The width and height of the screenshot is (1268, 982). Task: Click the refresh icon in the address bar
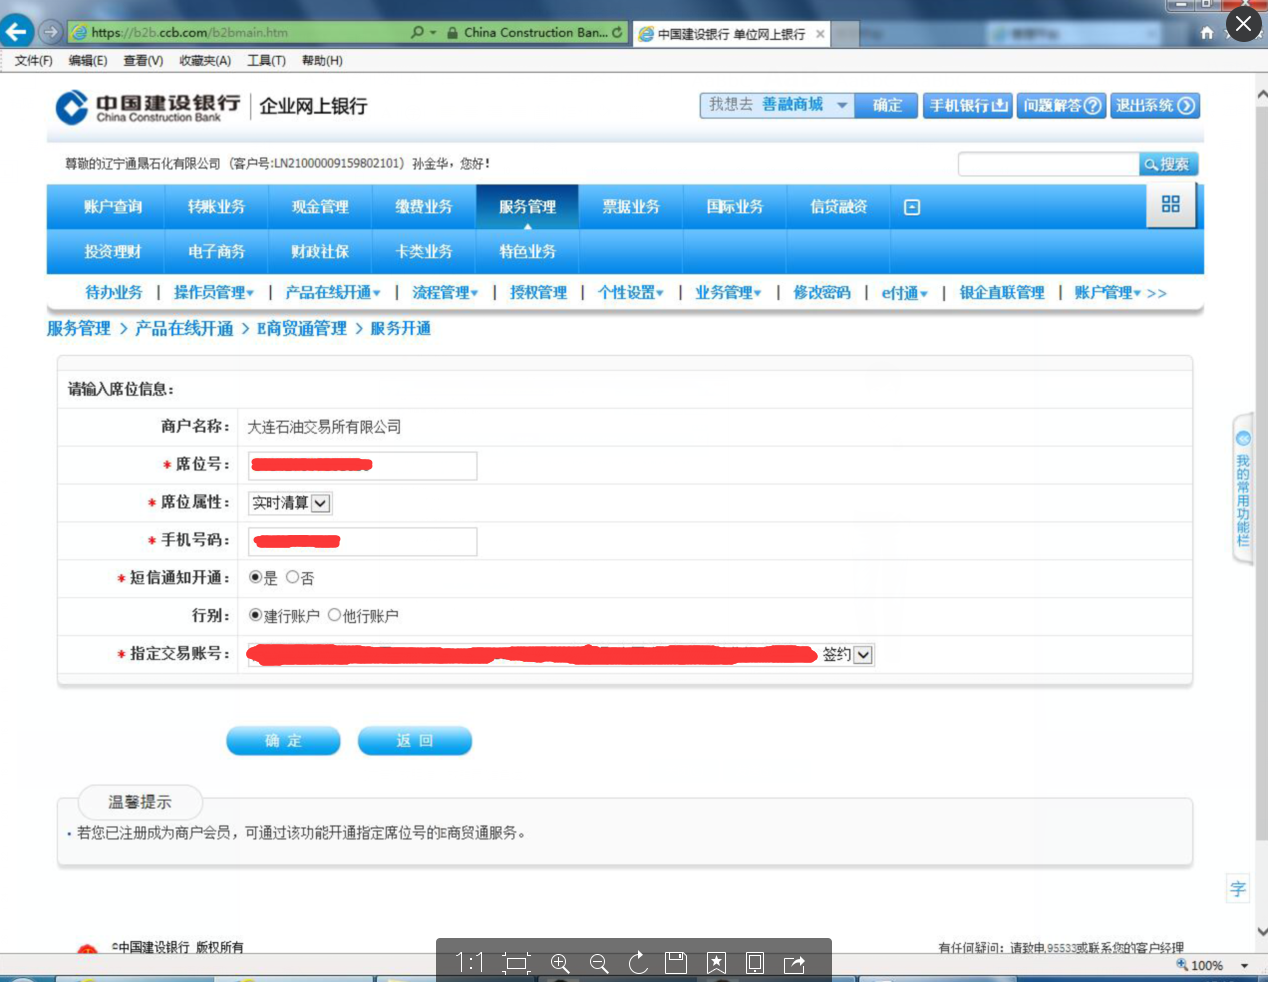[617, 32]
